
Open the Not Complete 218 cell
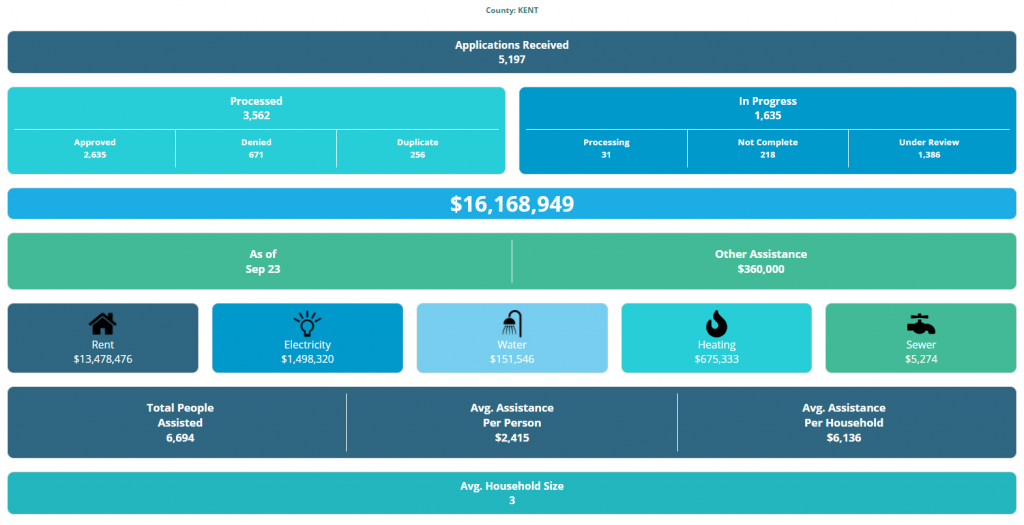tap(768, 149)
